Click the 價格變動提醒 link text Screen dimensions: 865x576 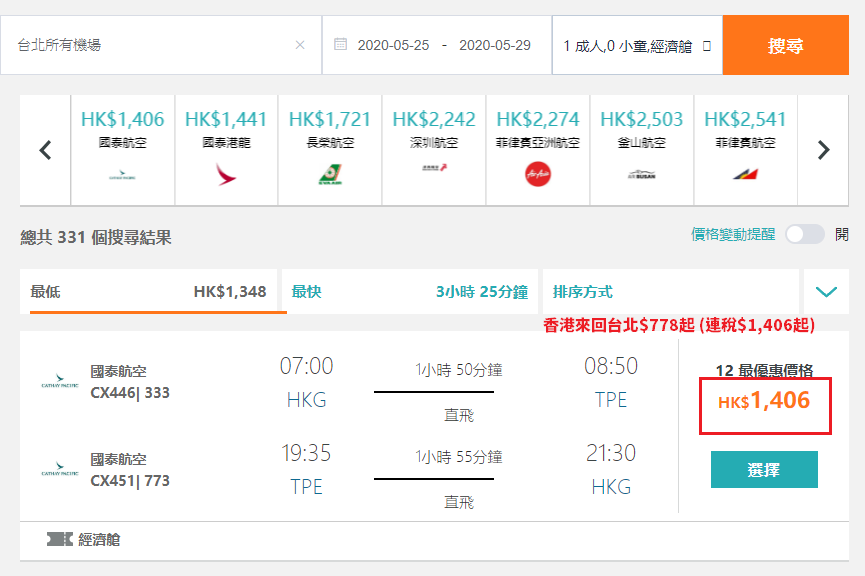point(733,234)
